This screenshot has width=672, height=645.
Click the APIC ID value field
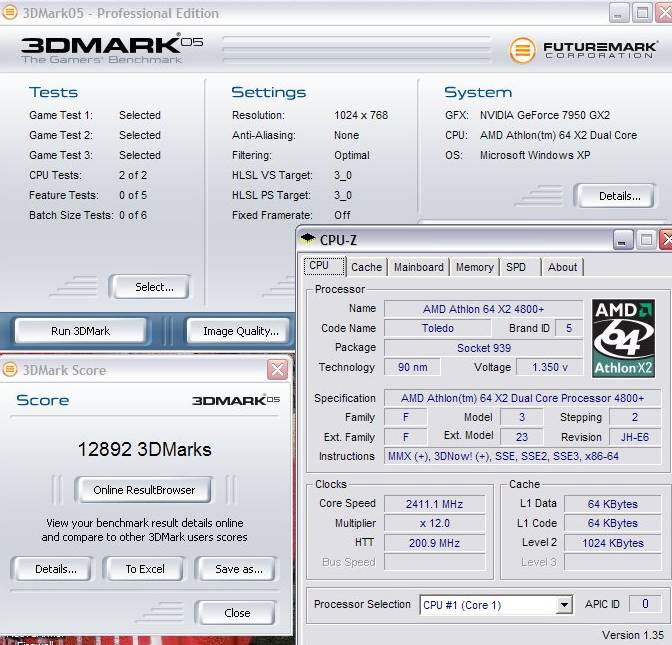point(645,604)
